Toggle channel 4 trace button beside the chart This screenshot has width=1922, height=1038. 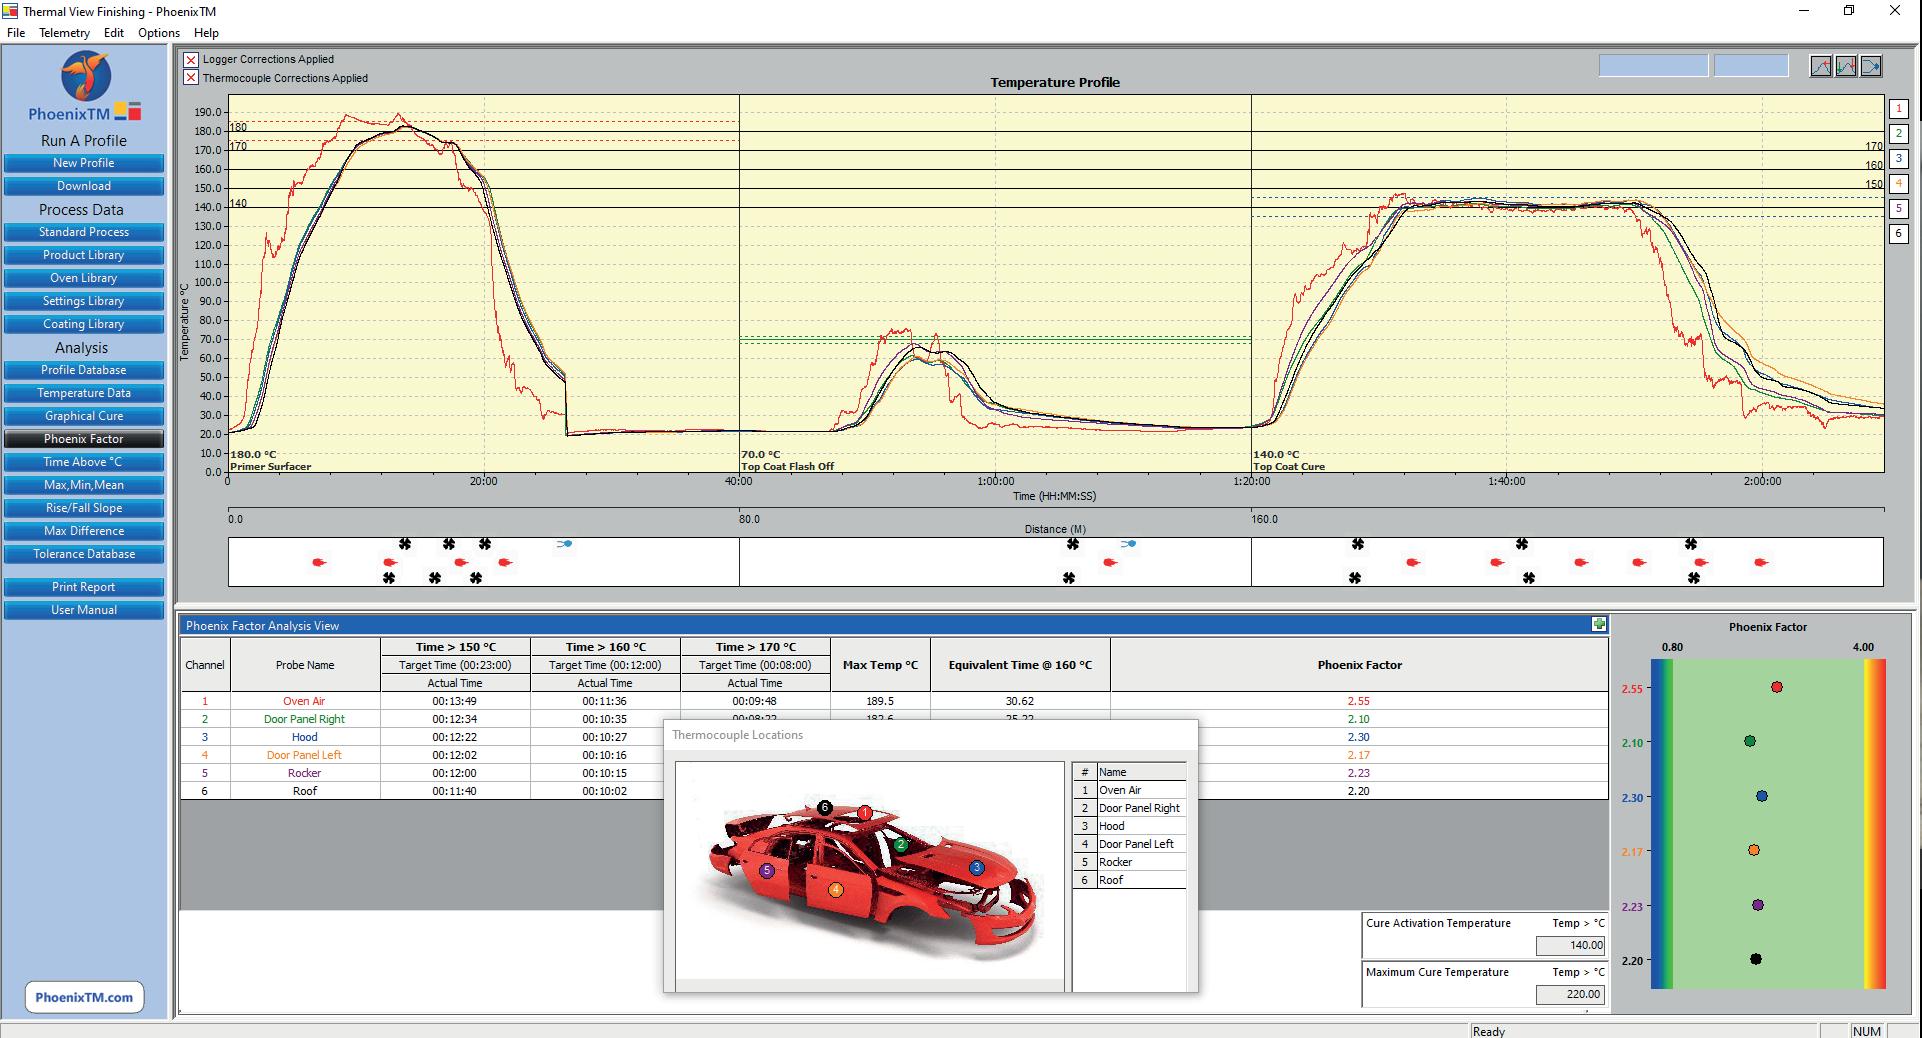click(1898, 183)
